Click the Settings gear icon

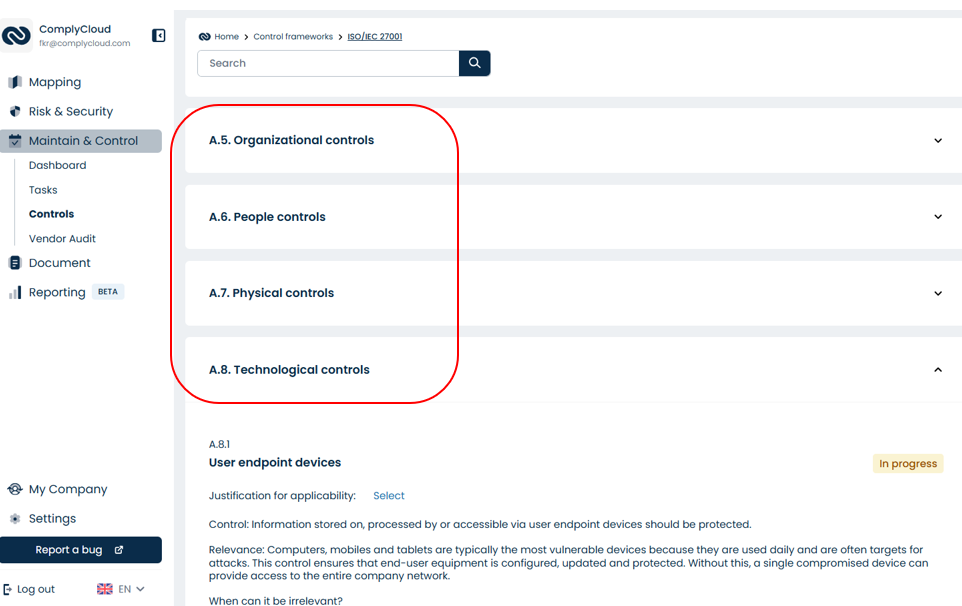(x=15, y=519)
